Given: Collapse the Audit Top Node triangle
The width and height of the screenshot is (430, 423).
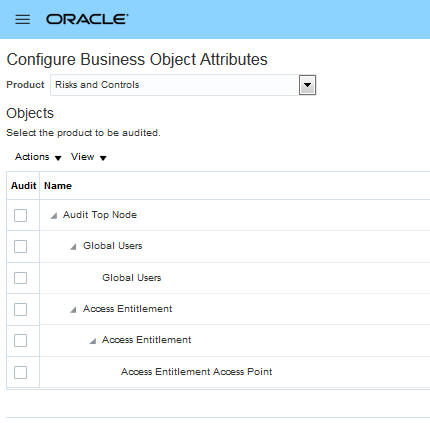Looking at the screenshot, I should [54, 216].
